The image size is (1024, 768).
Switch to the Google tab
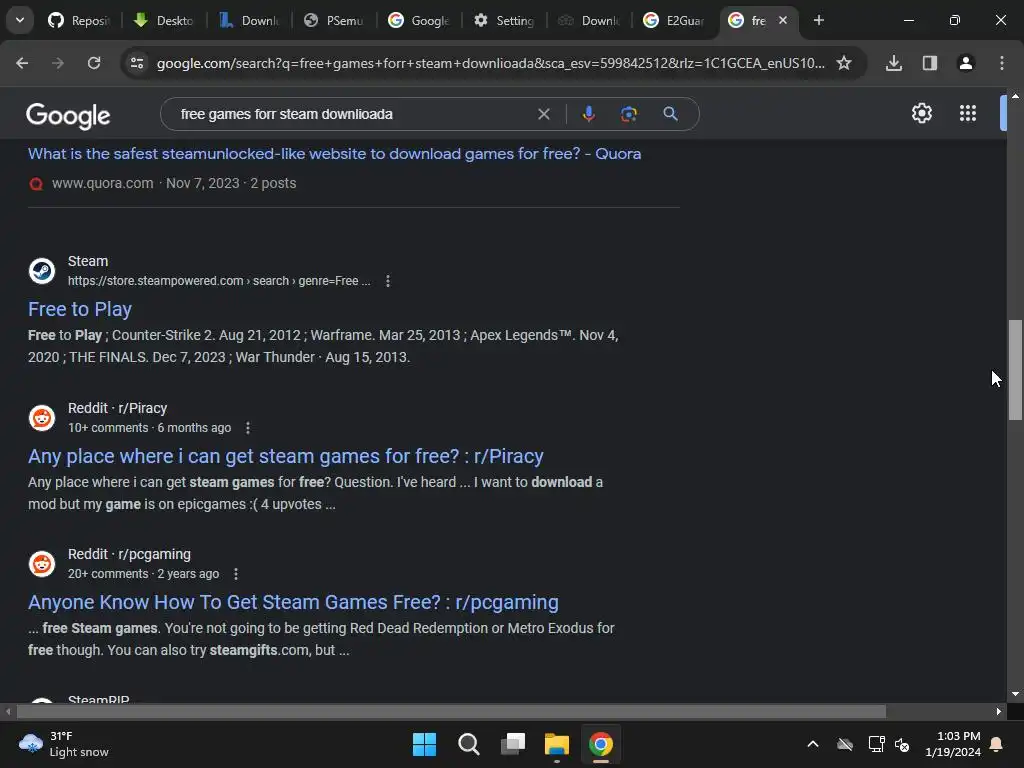pos(419,21)
